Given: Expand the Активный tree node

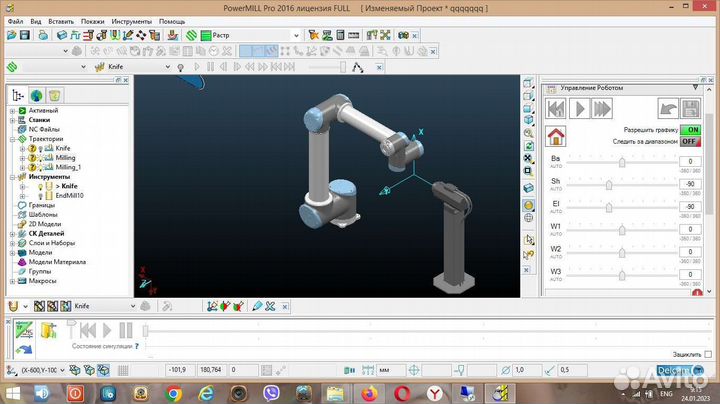Looking at the screenshot, I should coord(13,111).
